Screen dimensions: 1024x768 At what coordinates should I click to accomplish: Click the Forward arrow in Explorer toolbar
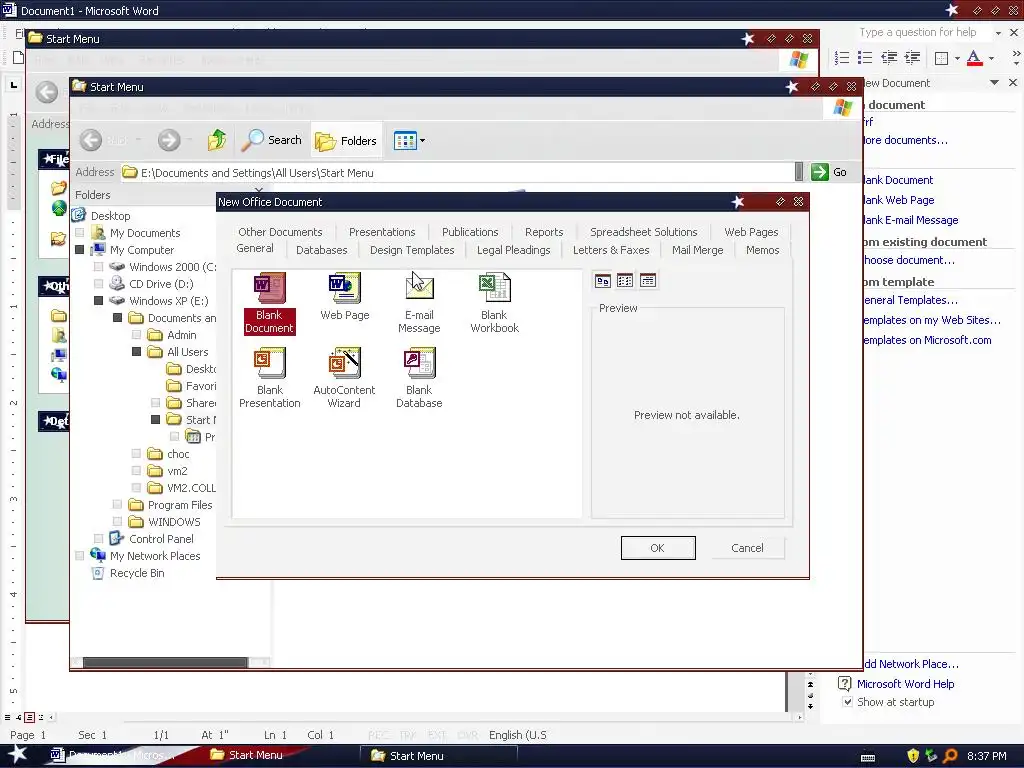(168, 140)
